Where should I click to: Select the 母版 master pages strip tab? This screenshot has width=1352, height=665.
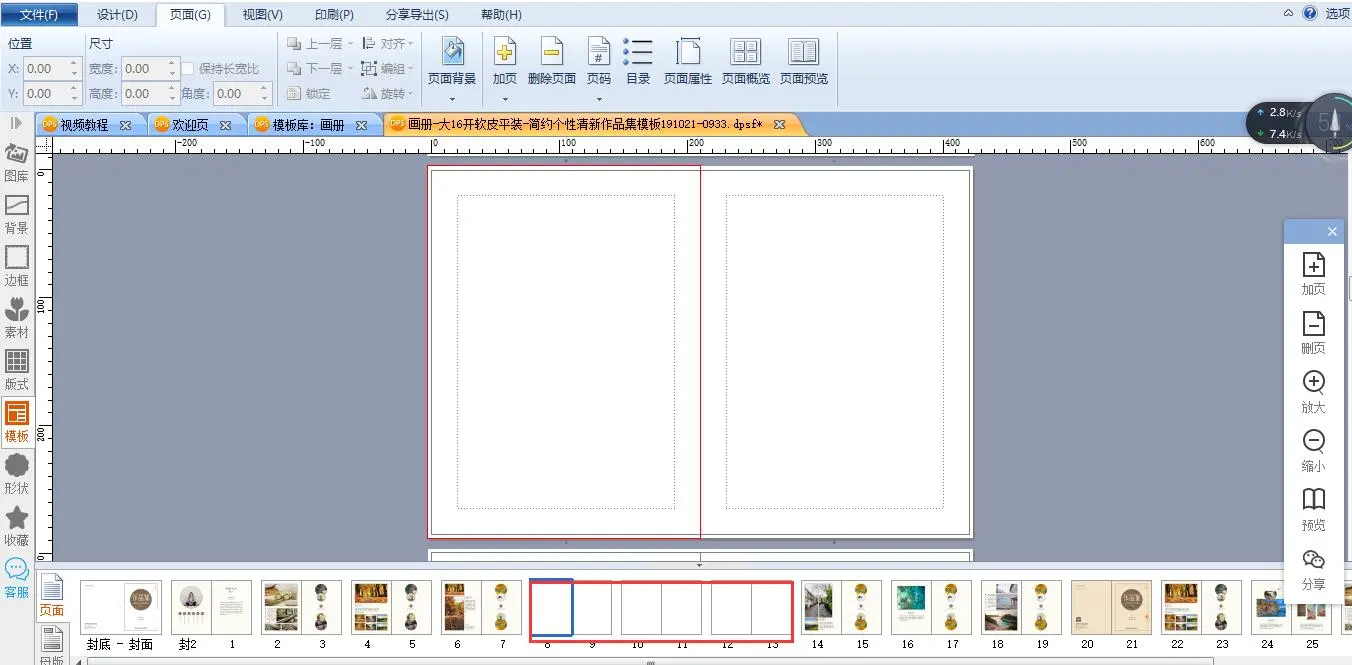[51, 645]
